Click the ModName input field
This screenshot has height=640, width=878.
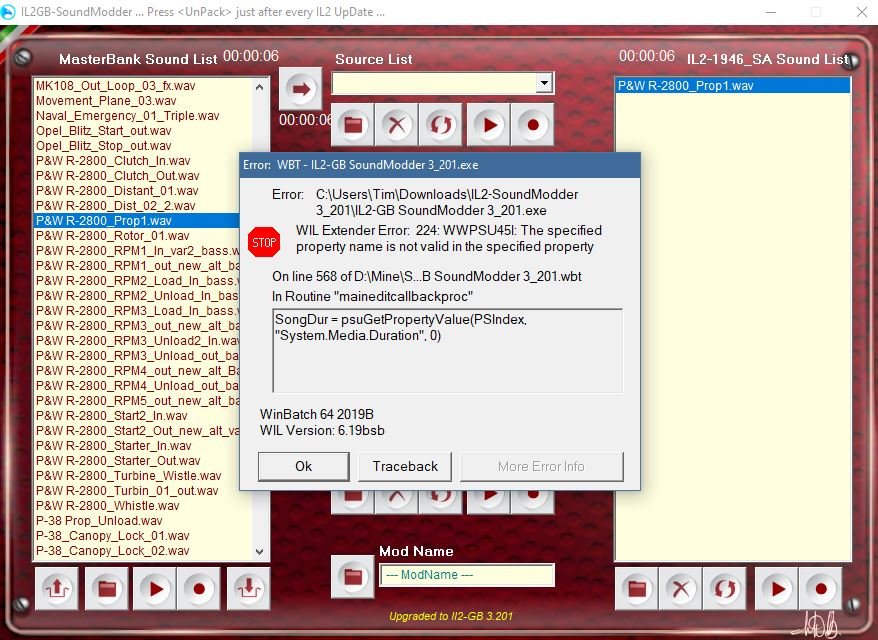pos(467,575)
